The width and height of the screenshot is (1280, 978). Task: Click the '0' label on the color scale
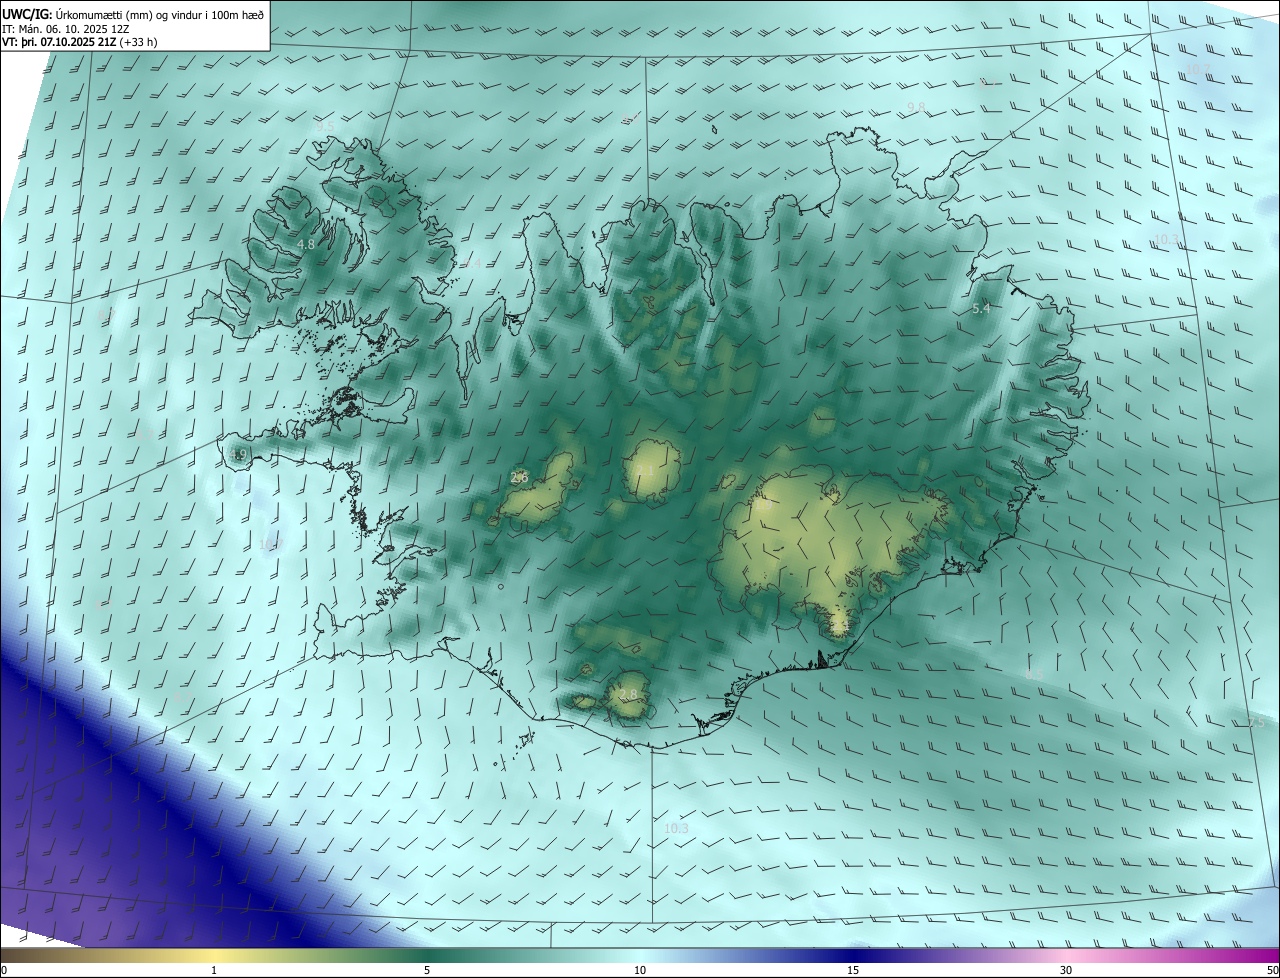pos(4,971)
